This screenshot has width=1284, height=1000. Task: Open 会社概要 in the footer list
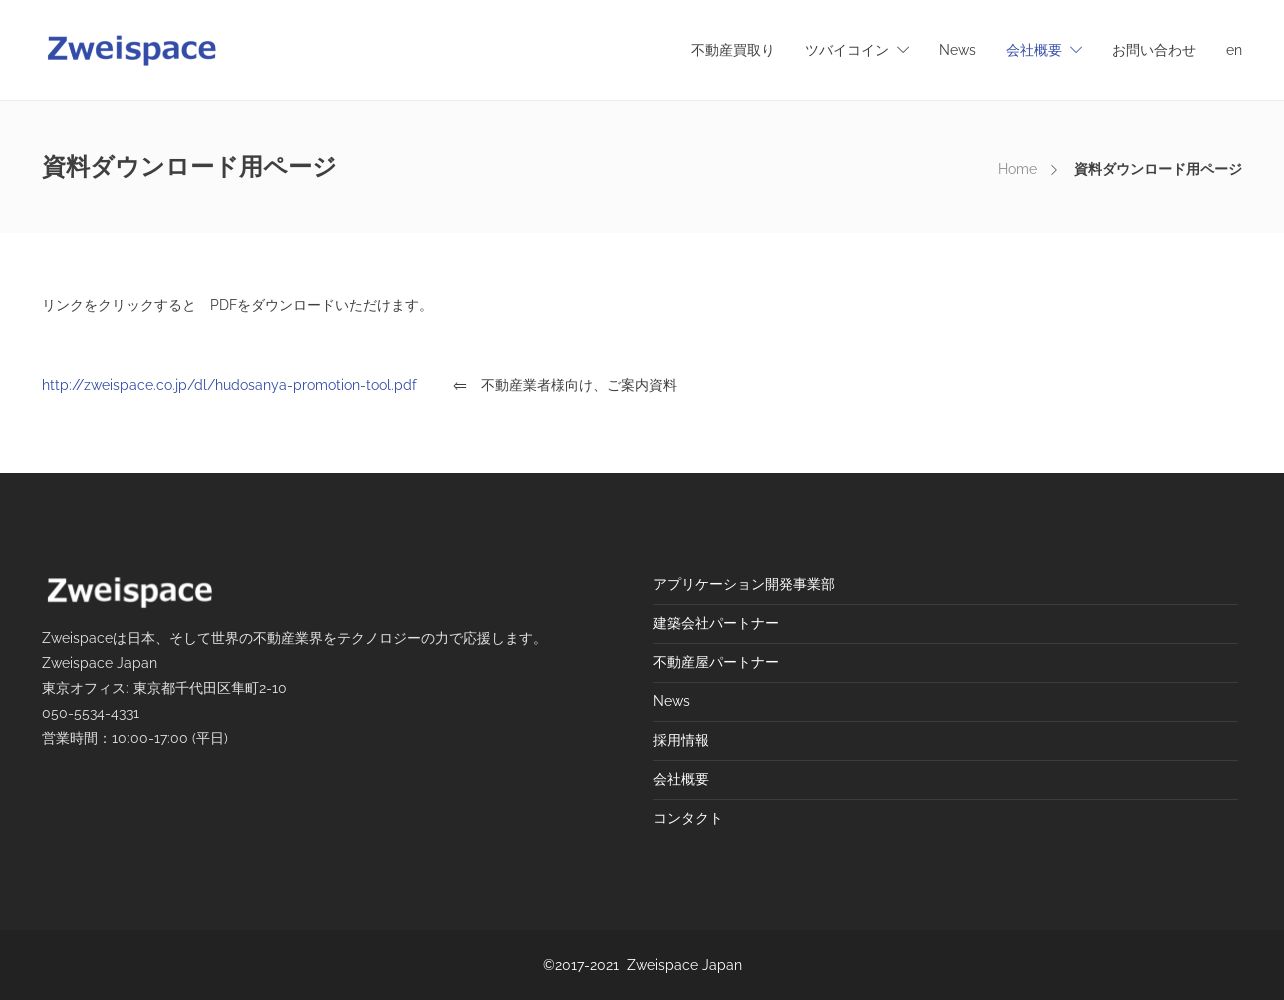[680, 779]
